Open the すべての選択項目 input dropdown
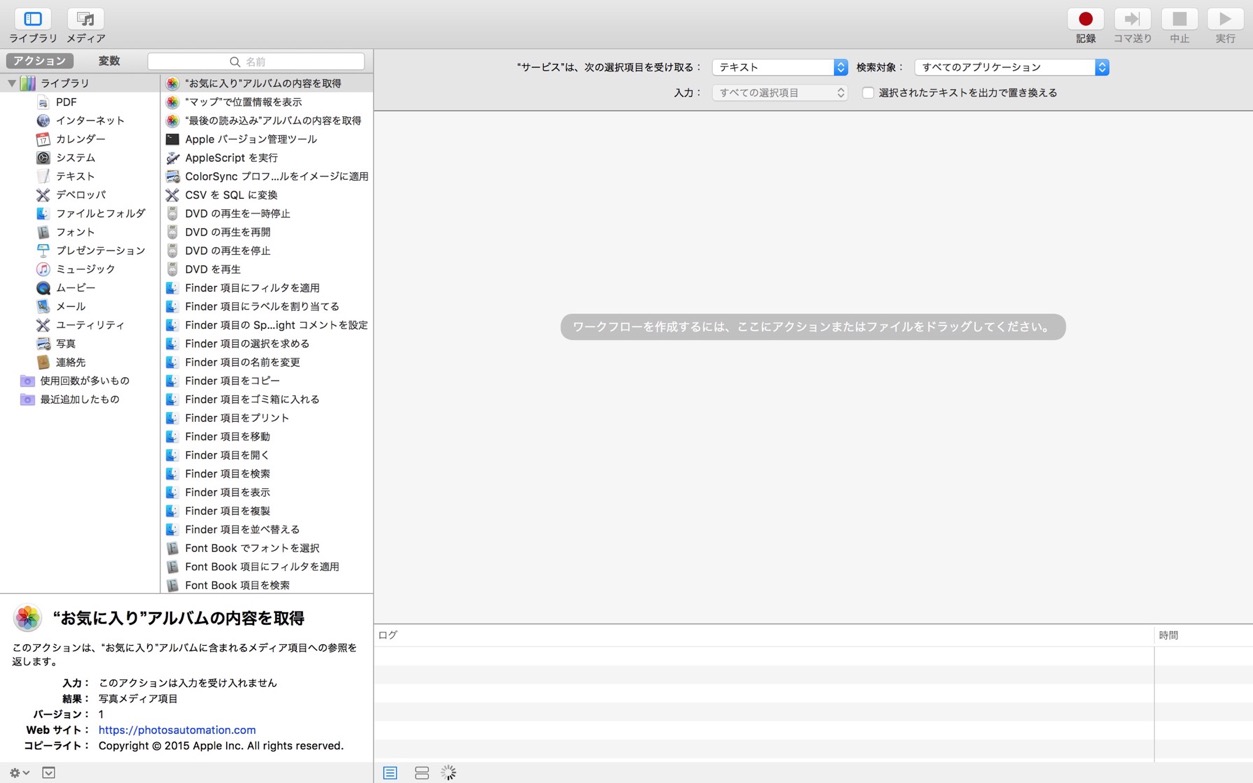This screenshot has width=1253, height=783. coord(780,93)
